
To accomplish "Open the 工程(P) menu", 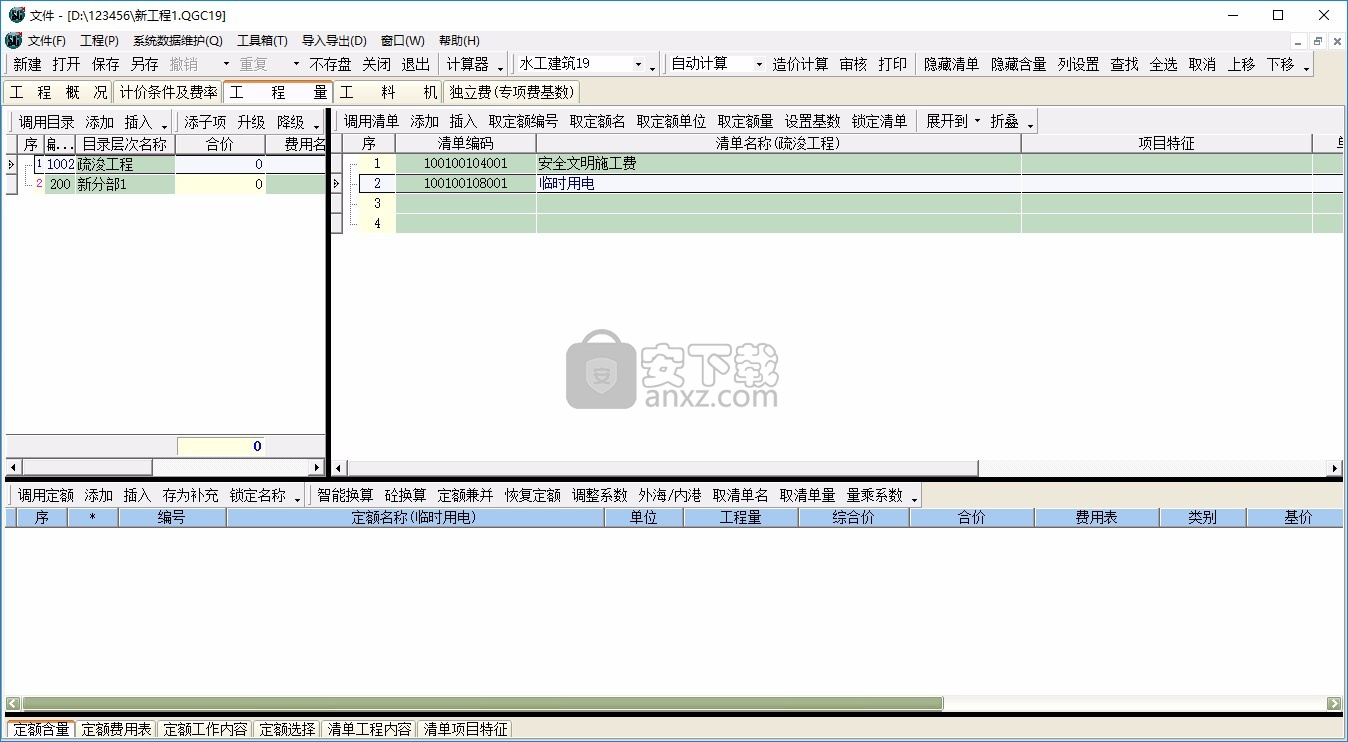I will [99, 41].
